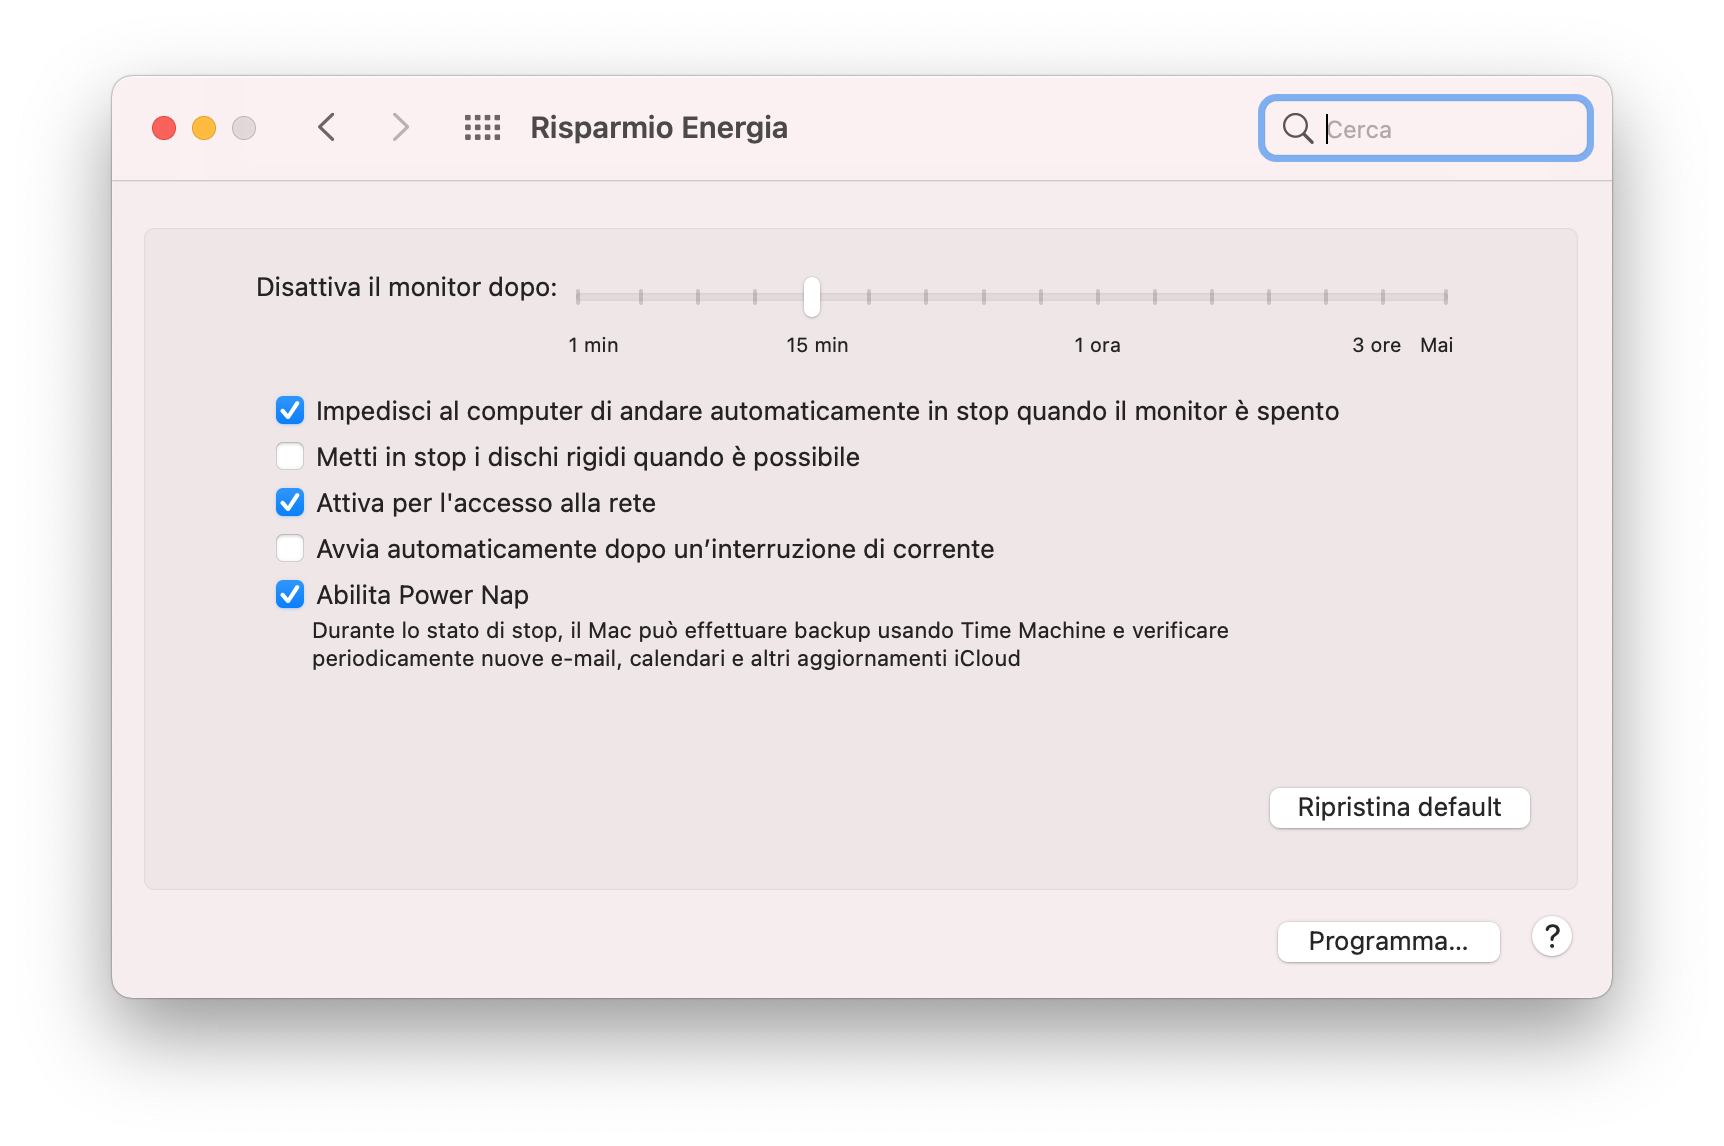
Task: Enable 'Metti in stop i dischi rigidi'
Action: (x=290, y=457)
